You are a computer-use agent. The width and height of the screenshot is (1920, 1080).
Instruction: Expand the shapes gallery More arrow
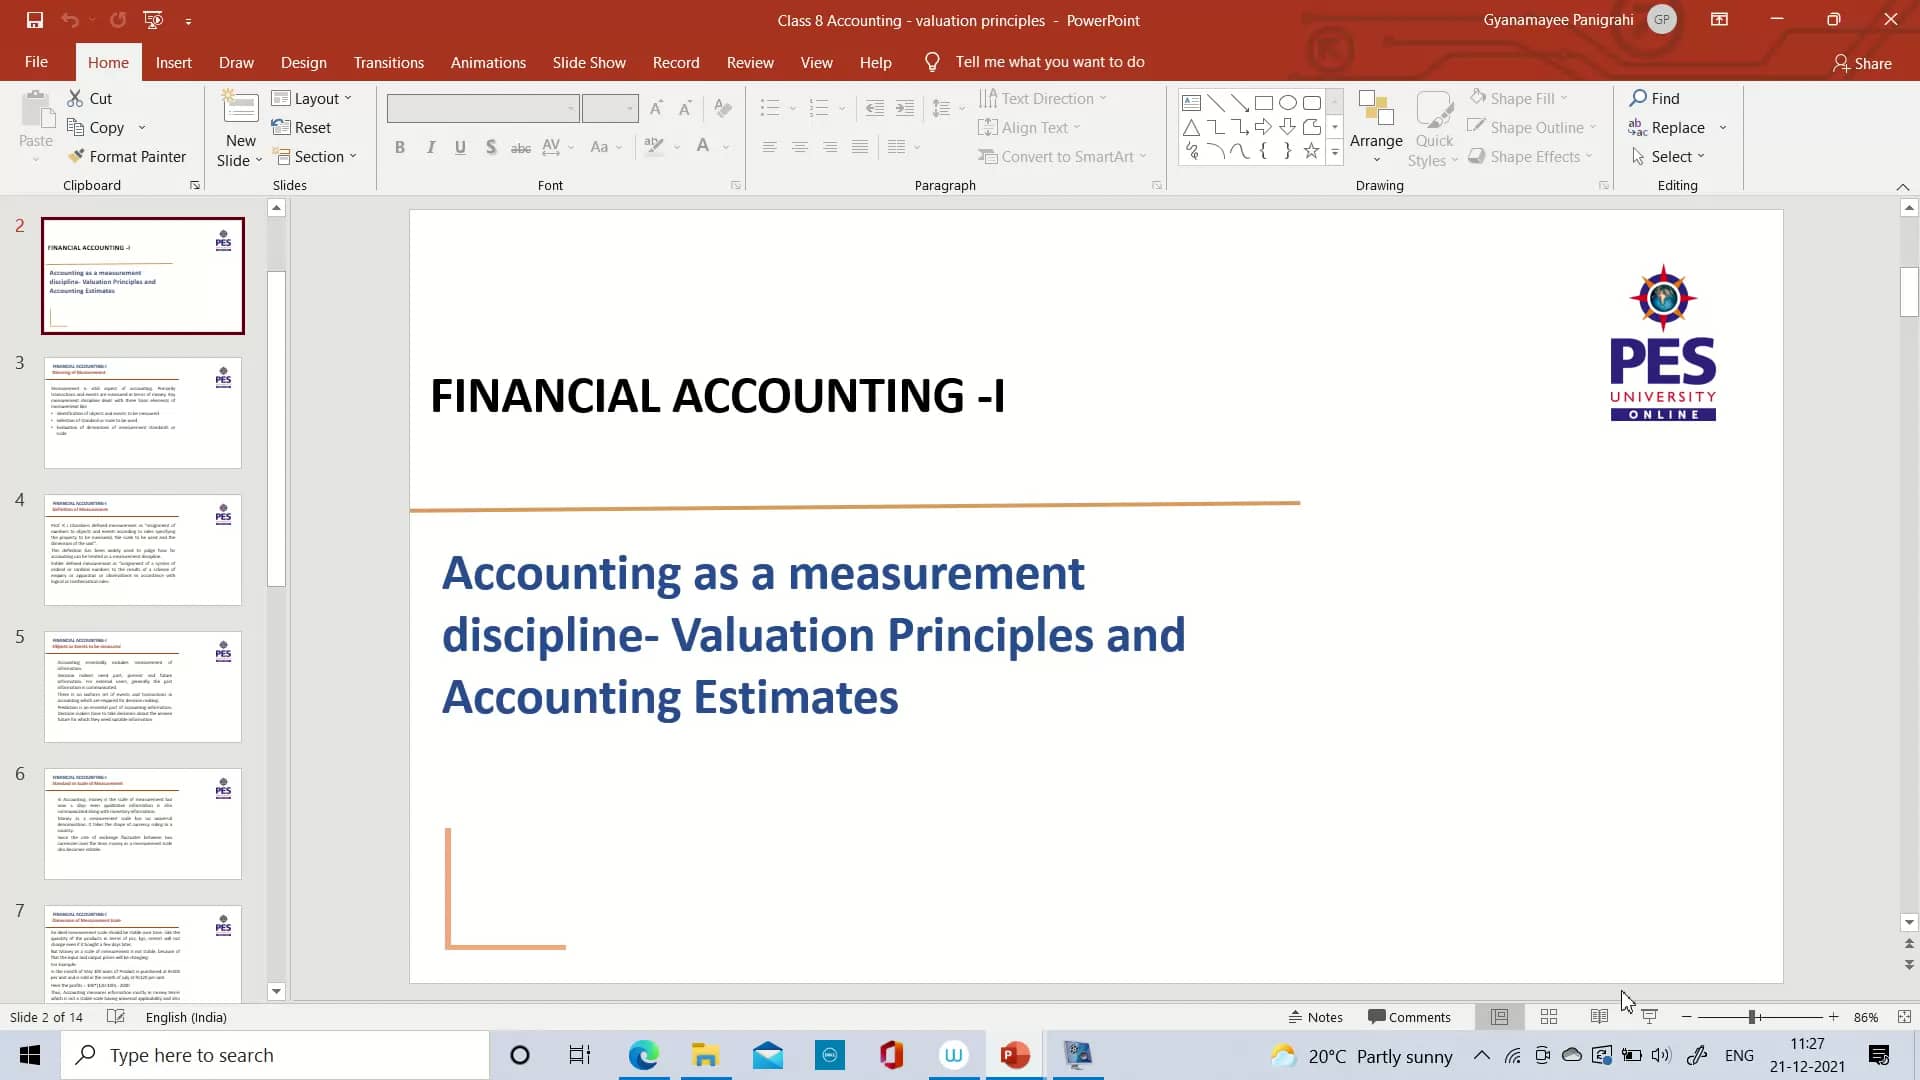pos(1334,152)
